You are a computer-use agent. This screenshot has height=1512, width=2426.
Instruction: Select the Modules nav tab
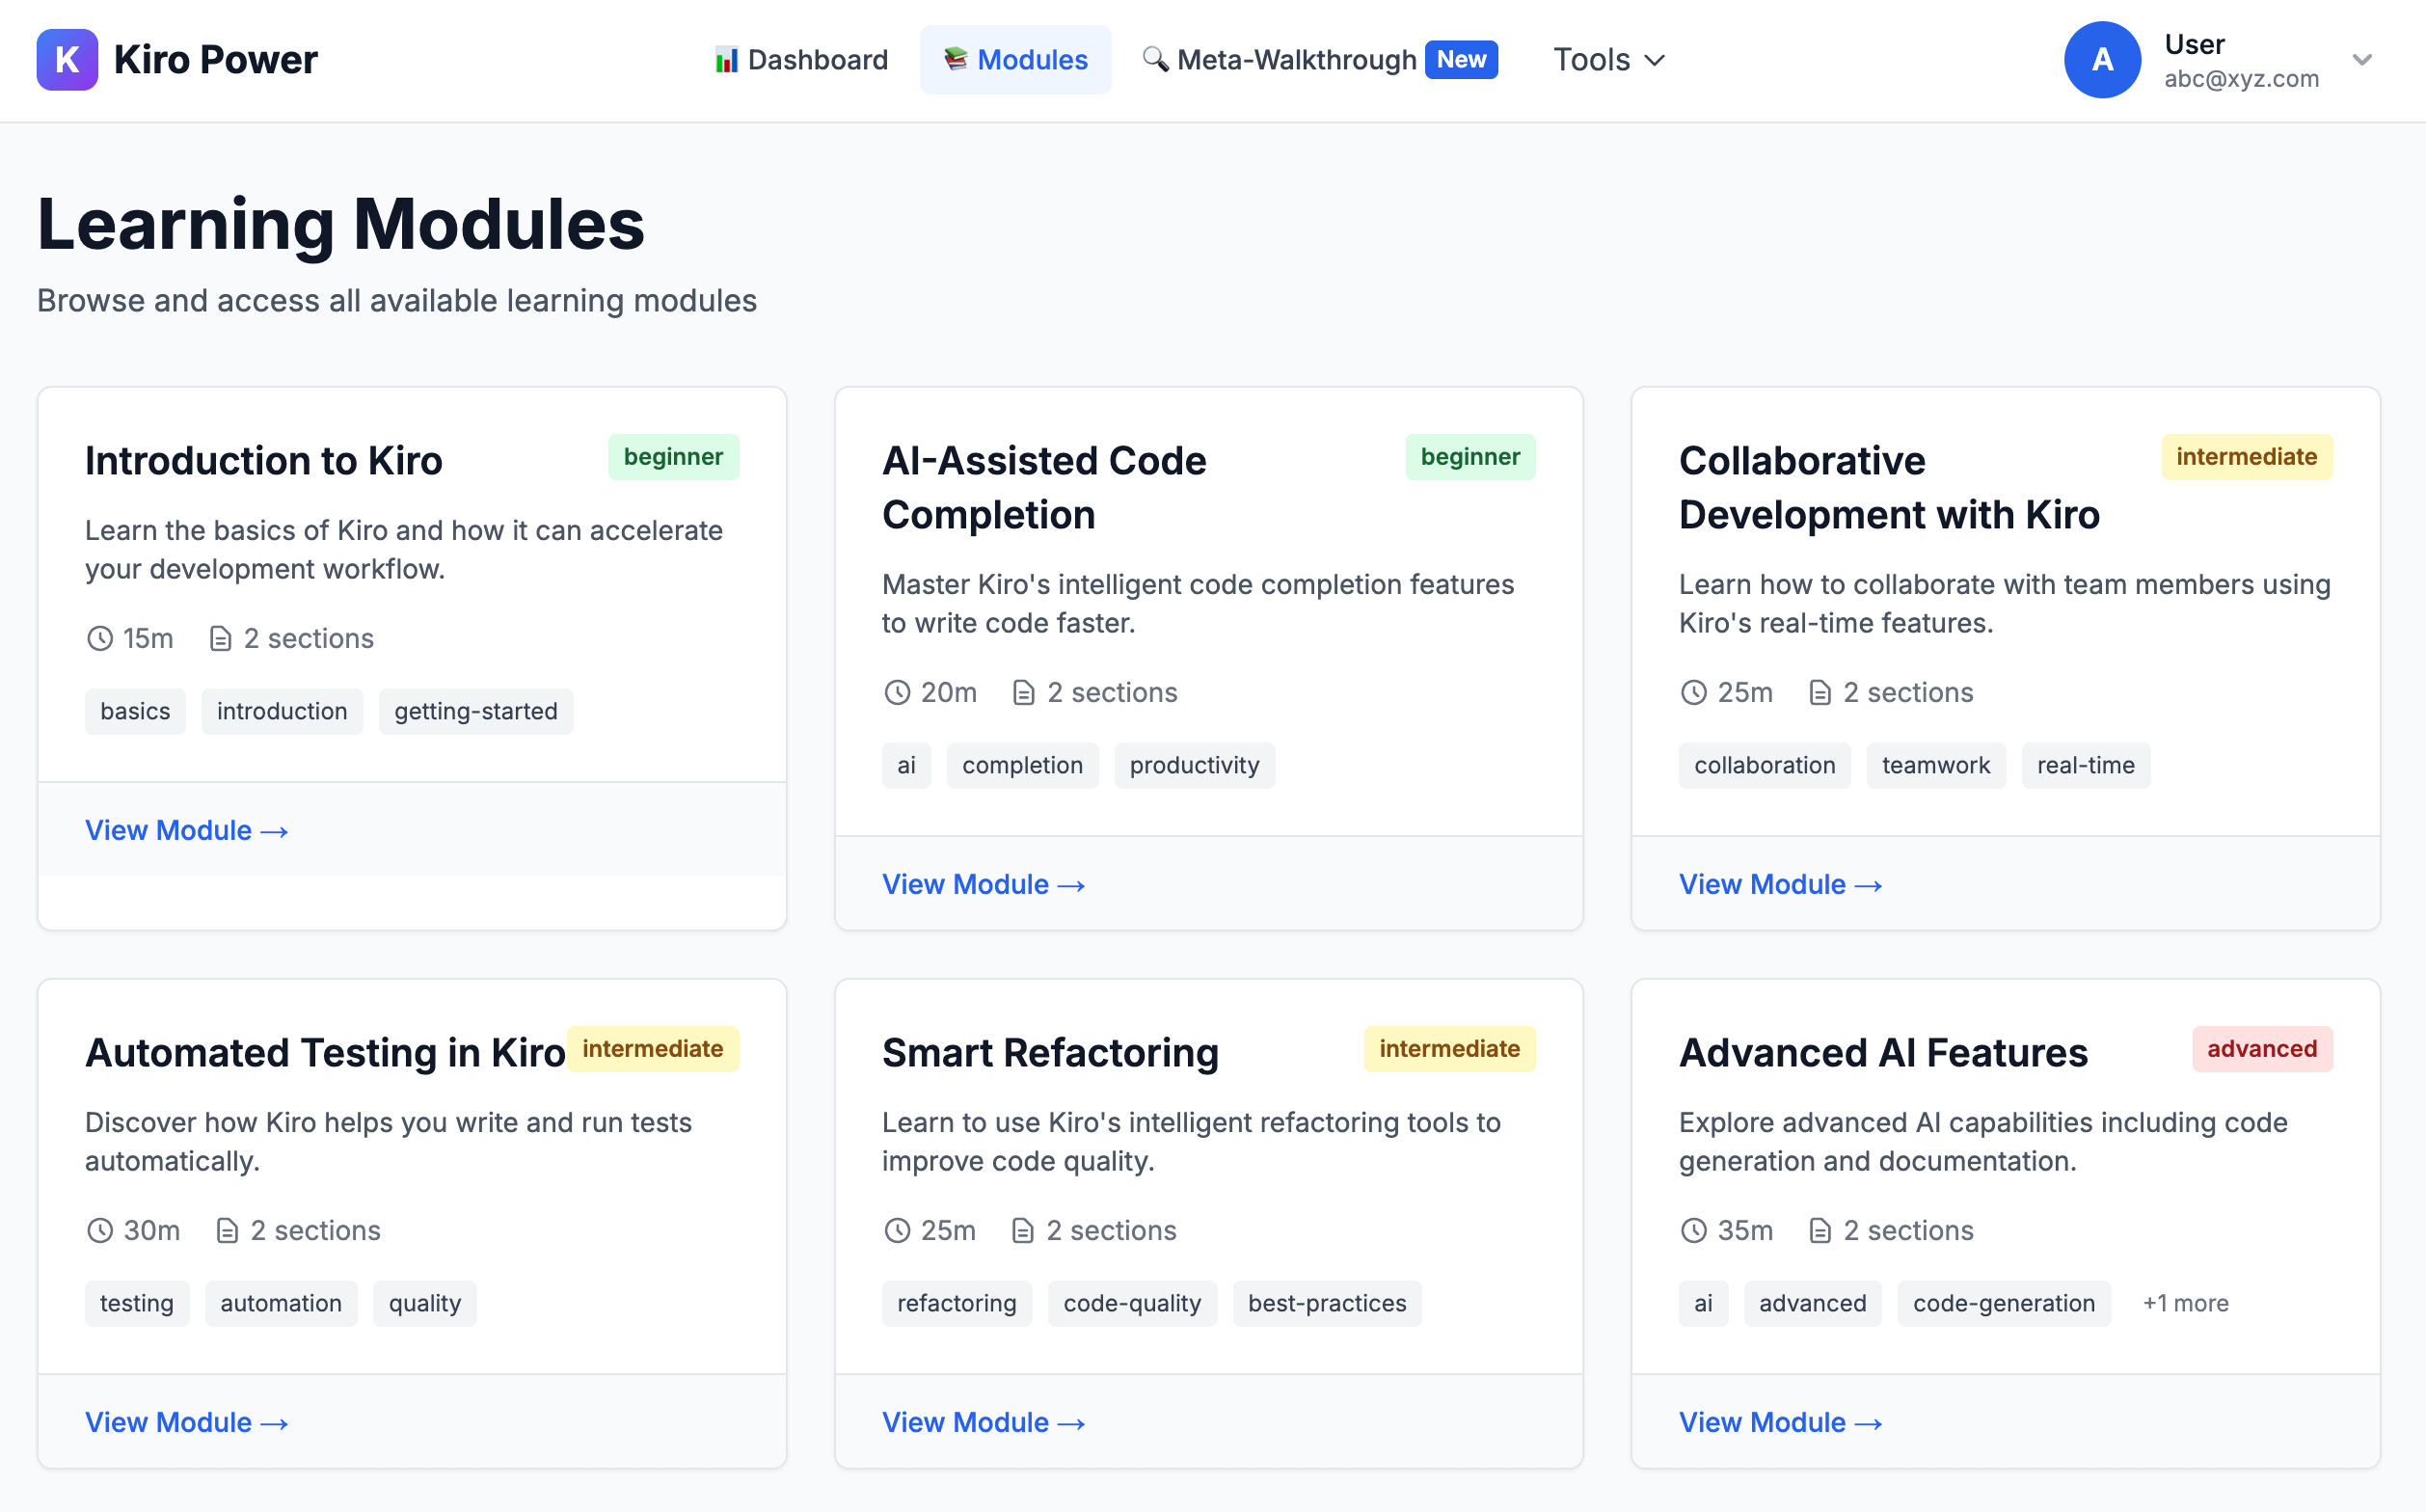(1015, 60)
